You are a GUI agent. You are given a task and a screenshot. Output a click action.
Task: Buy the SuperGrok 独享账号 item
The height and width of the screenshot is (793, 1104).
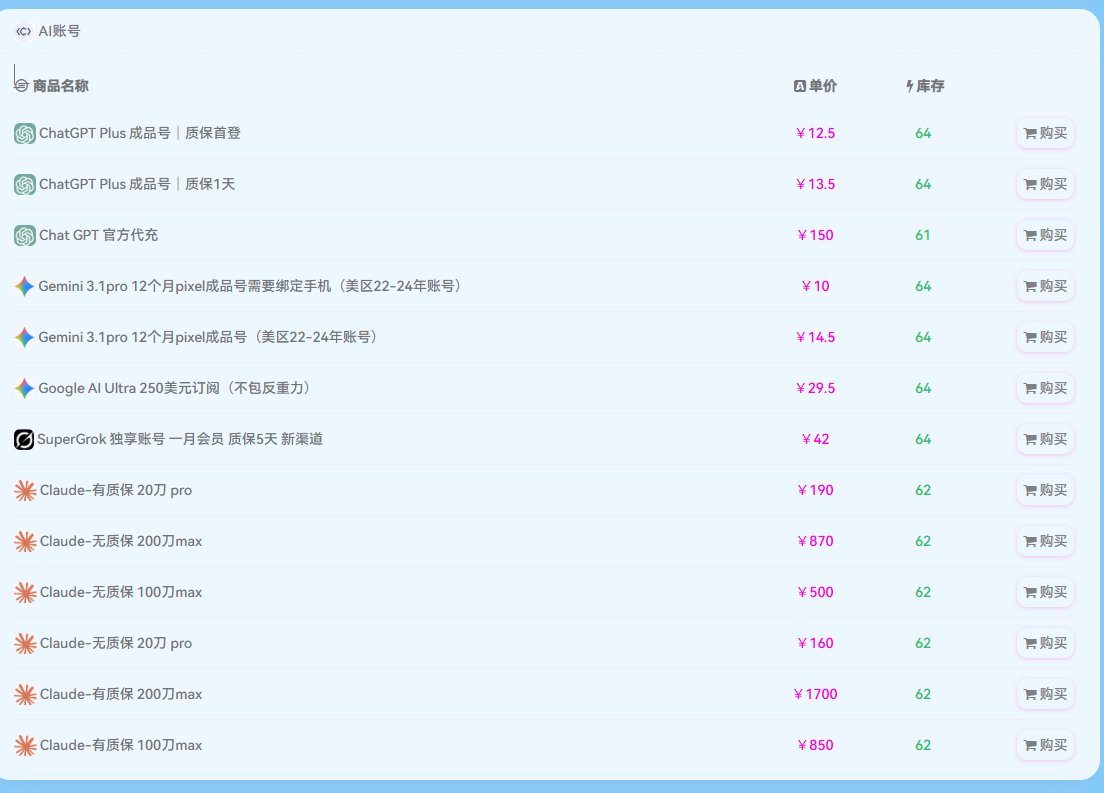[1045, 439]
